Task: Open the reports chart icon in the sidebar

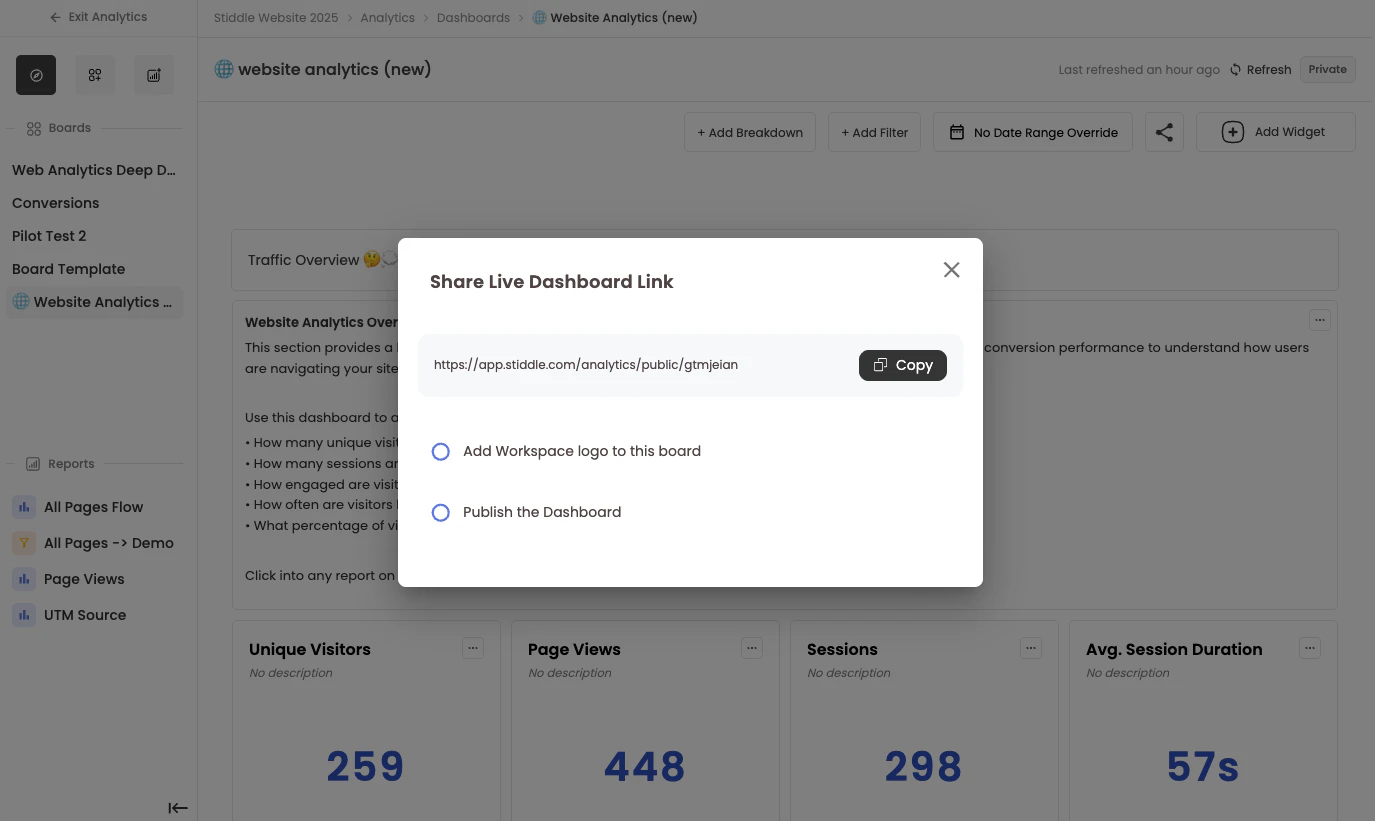Action: (154, 75)
